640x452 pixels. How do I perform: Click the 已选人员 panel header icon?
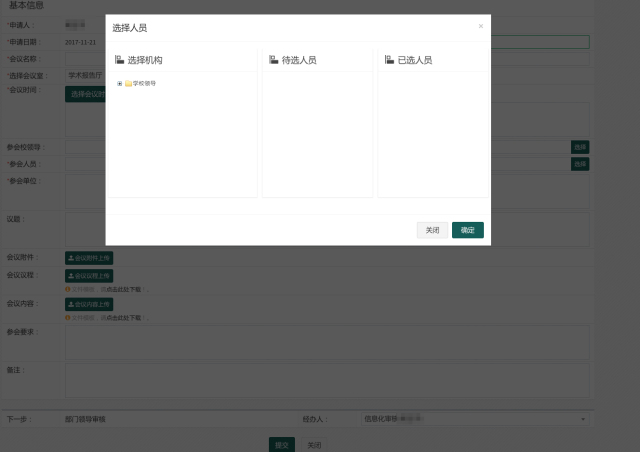(x=390, y=60)
